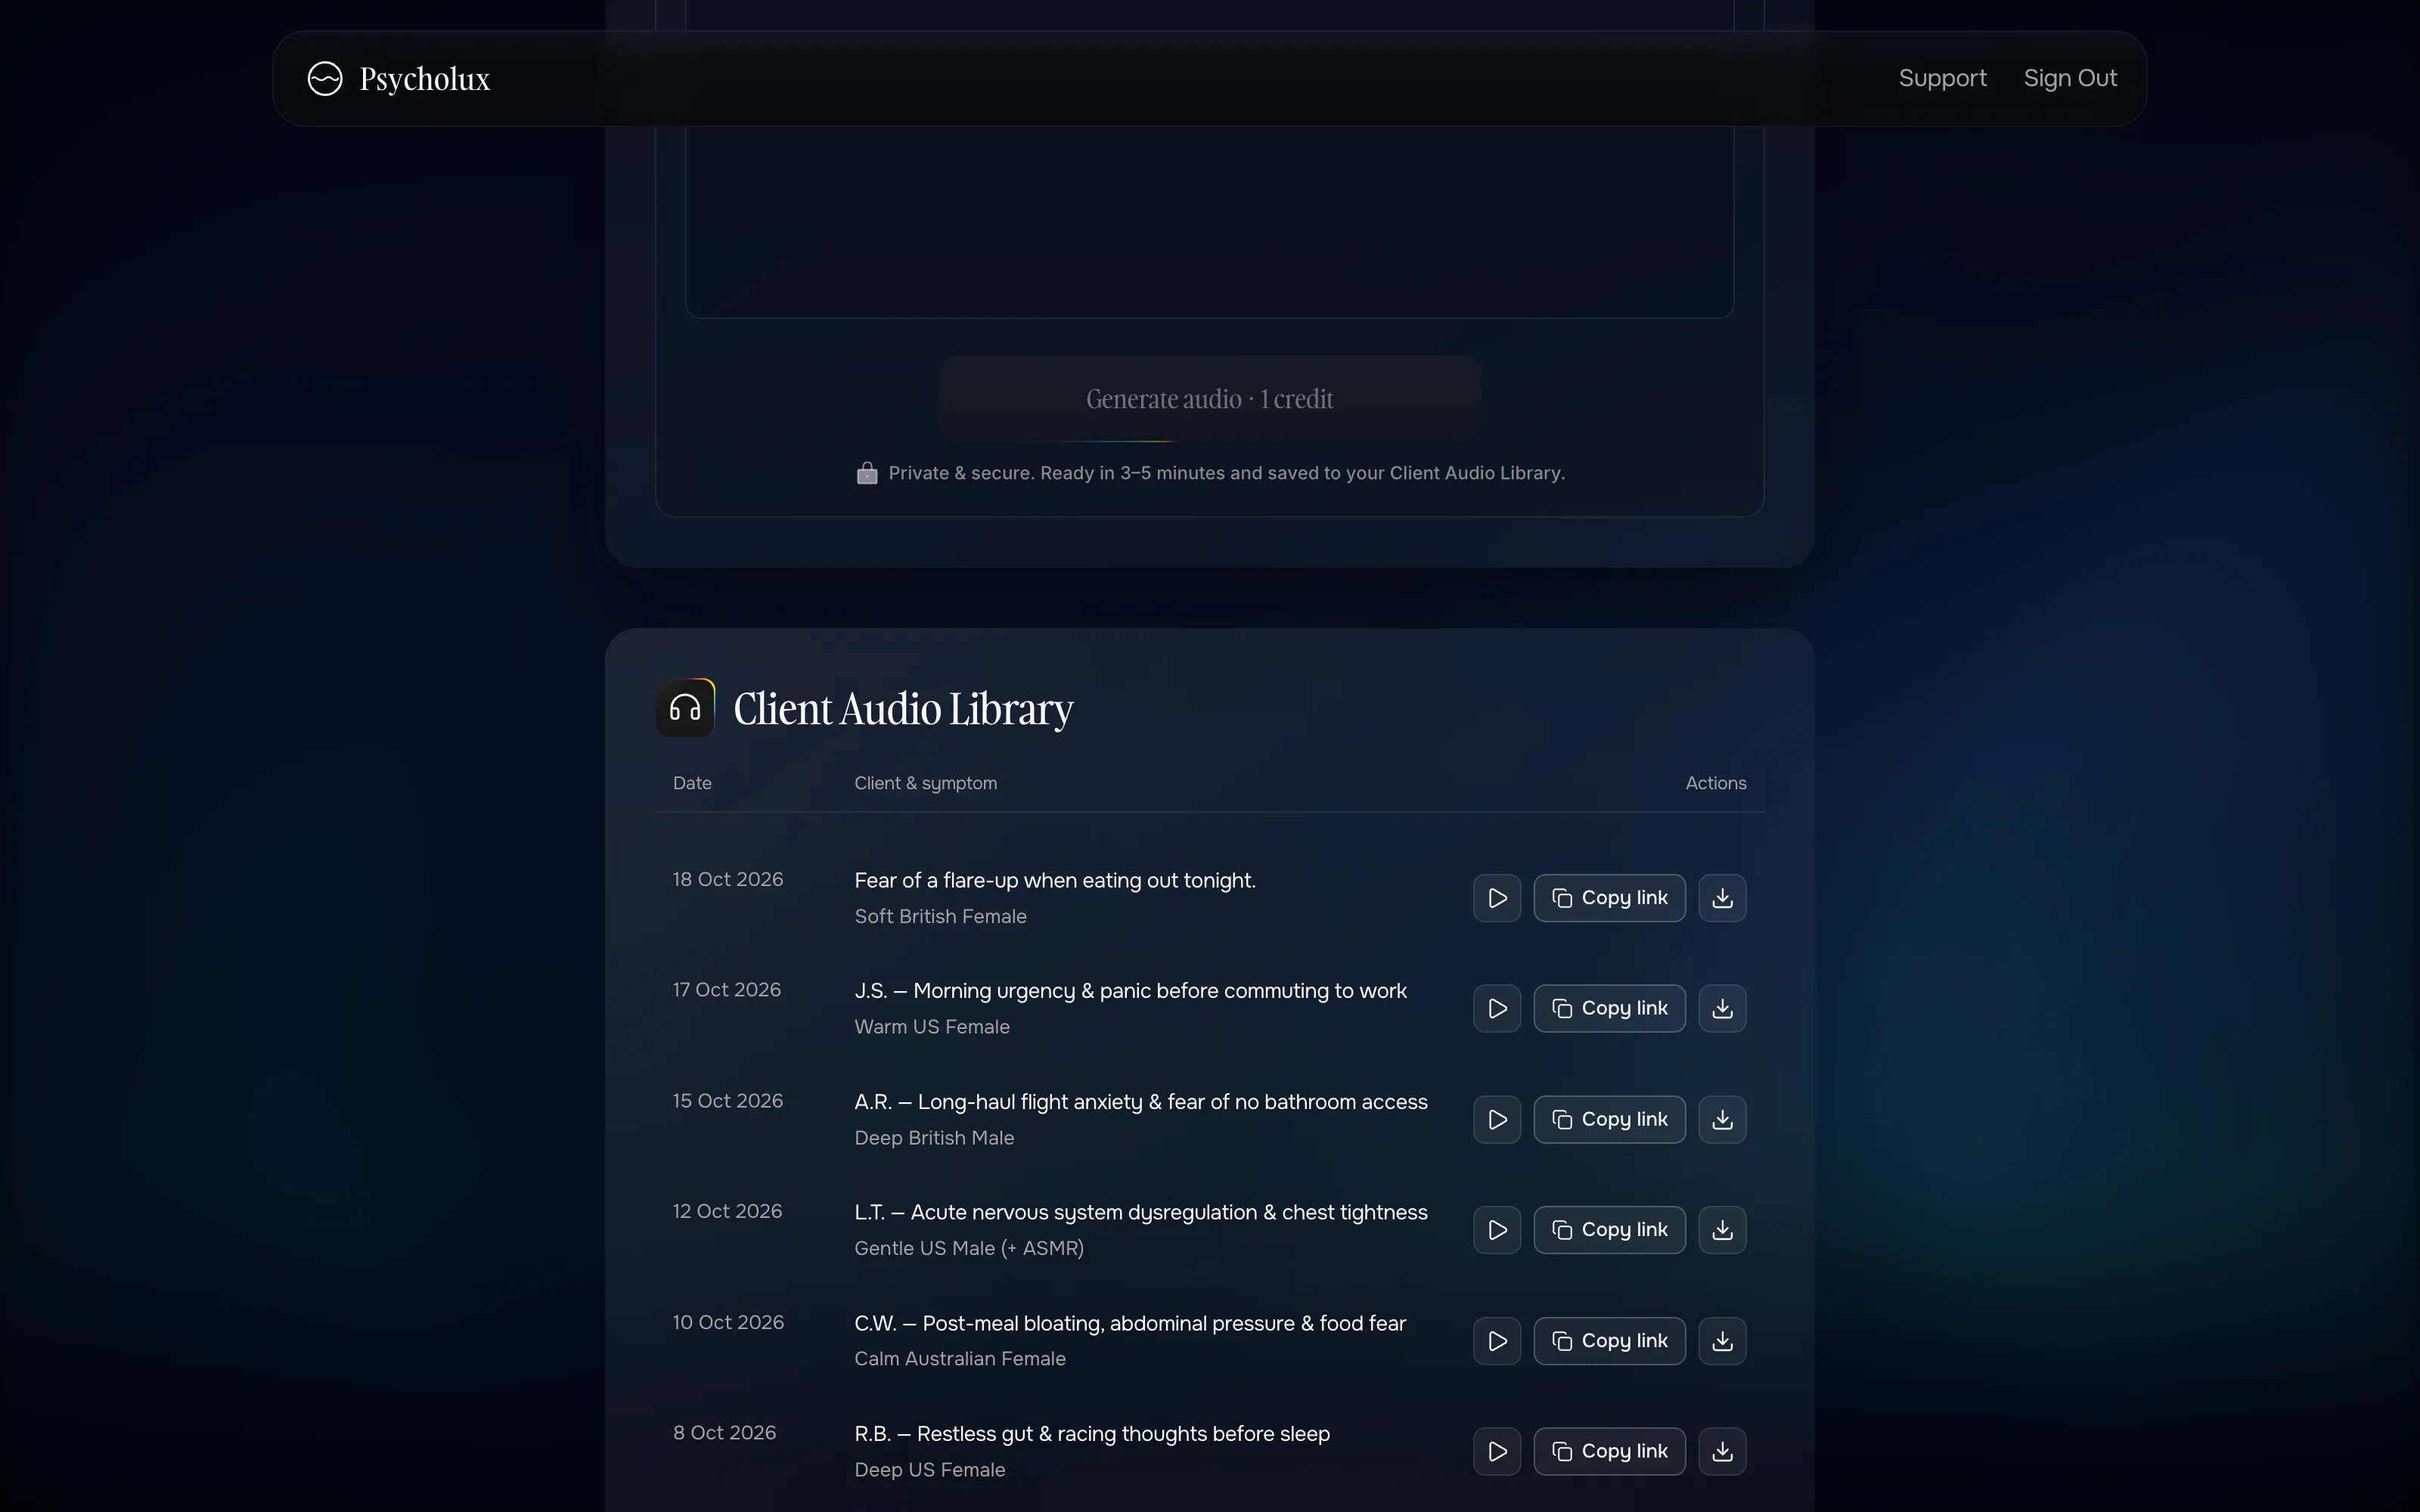The image size is (2420, 1512).
Task: Click the Psycholux brand name
Action: (x=425, y=79)
